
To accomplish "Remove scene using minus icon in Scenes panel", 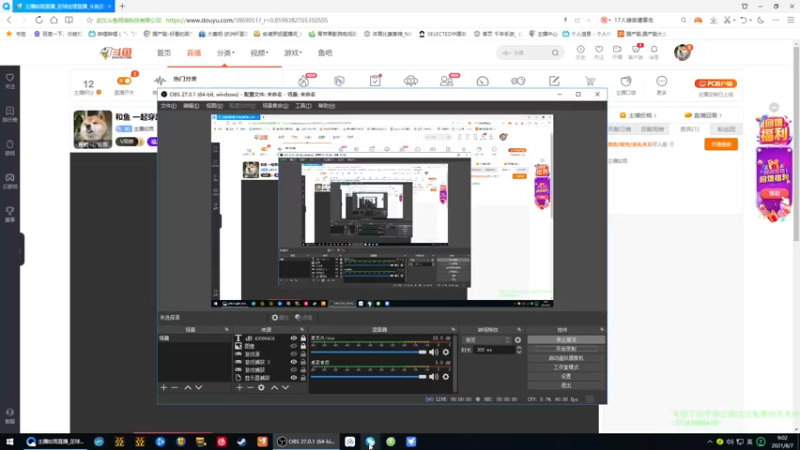I will (x=175, y=388).
